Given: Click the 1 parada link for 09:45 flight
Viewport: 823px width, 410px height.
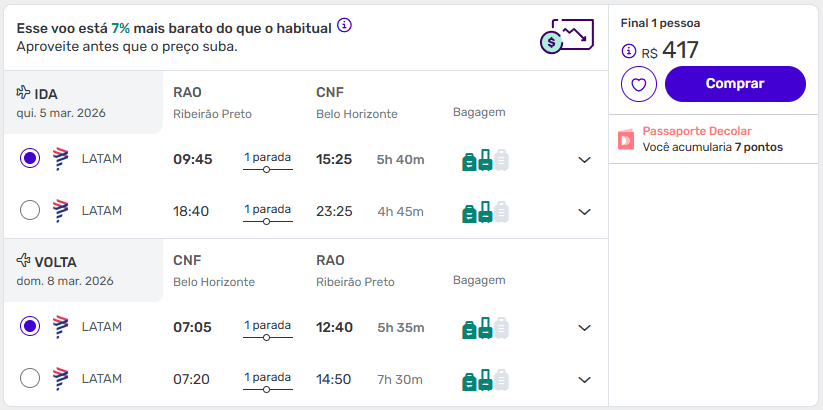Looking at the screenshot, I should (267, 161).
